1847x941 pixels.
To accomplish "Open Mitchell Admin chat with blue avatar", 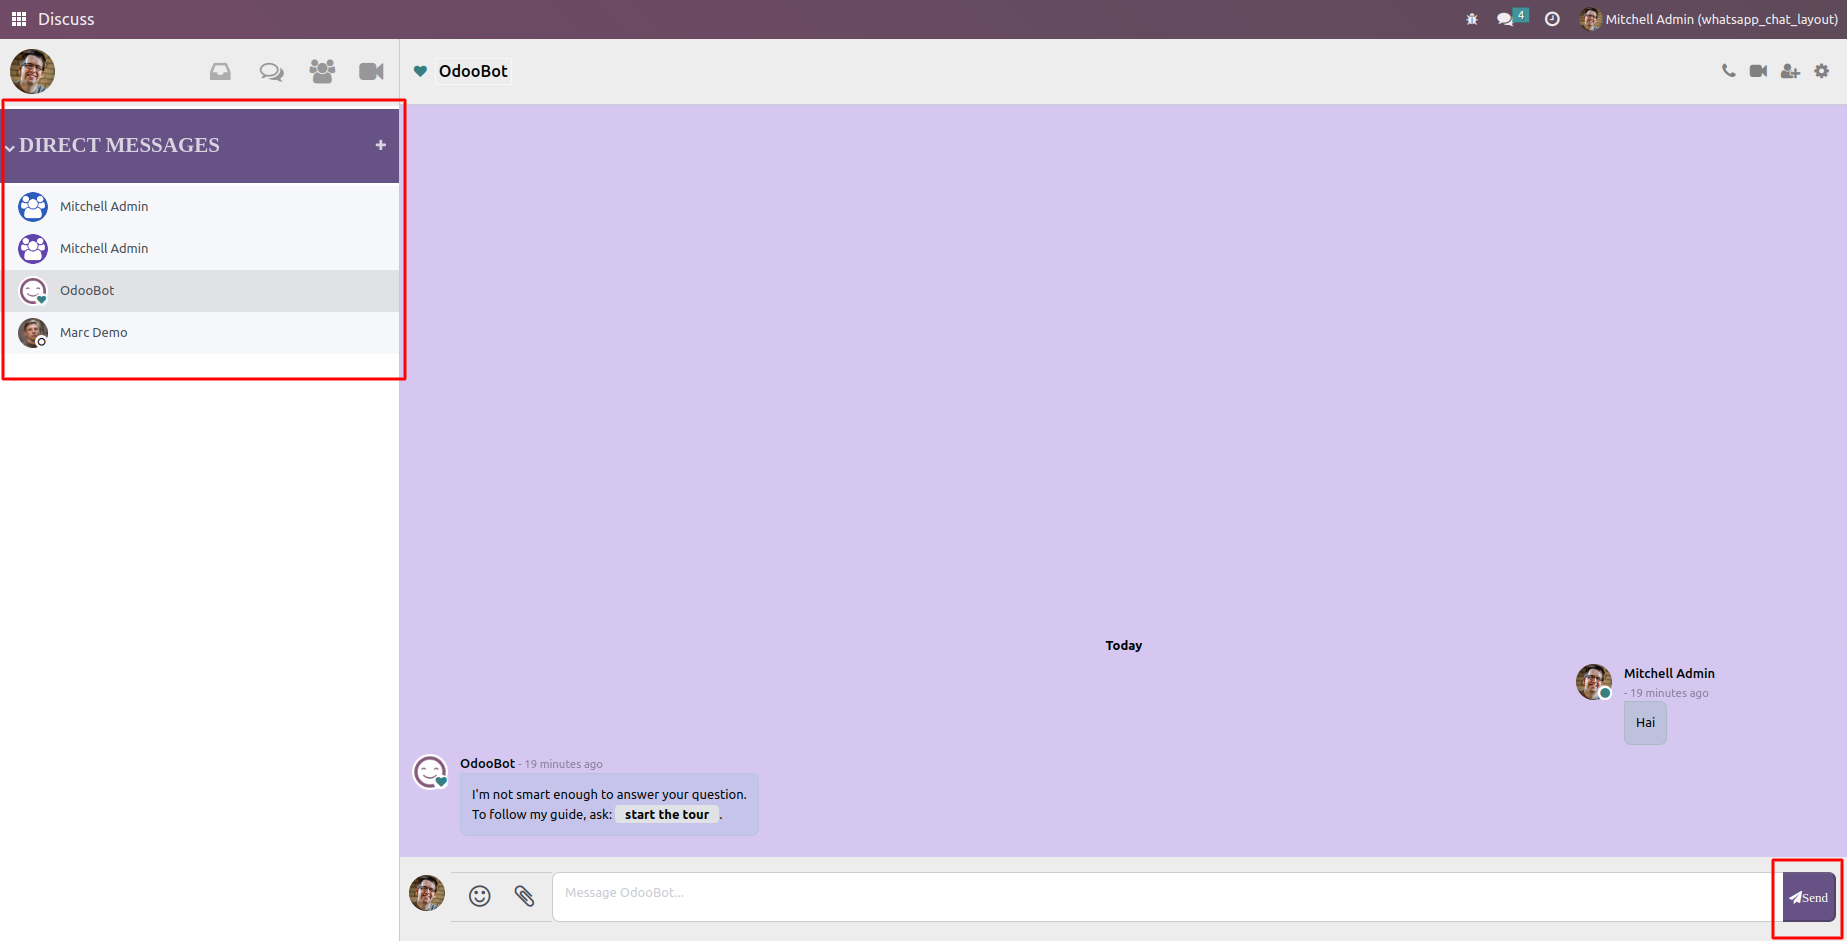I will tap(202, 206).
